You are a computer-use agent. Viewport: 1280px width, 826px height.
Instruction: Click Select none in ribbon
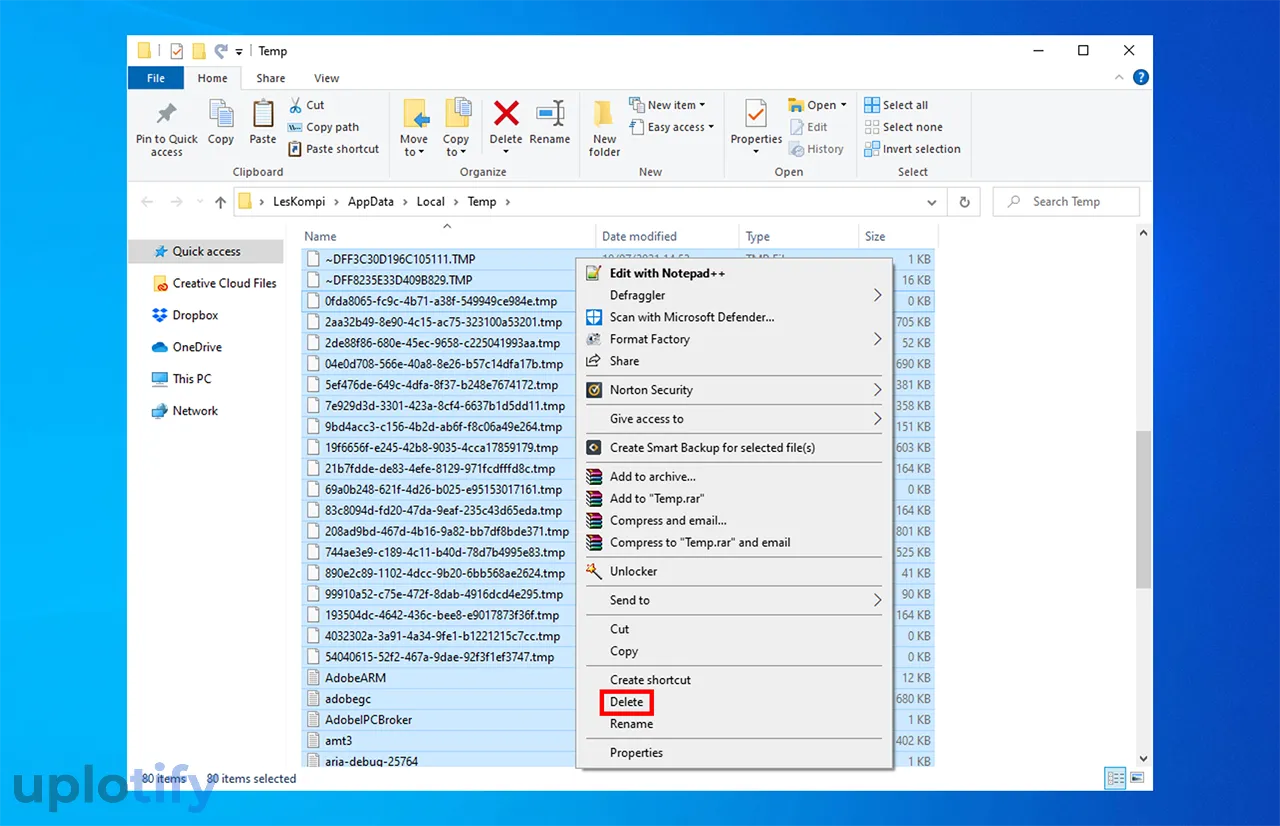pyautogui.click(x=903, y=127)
